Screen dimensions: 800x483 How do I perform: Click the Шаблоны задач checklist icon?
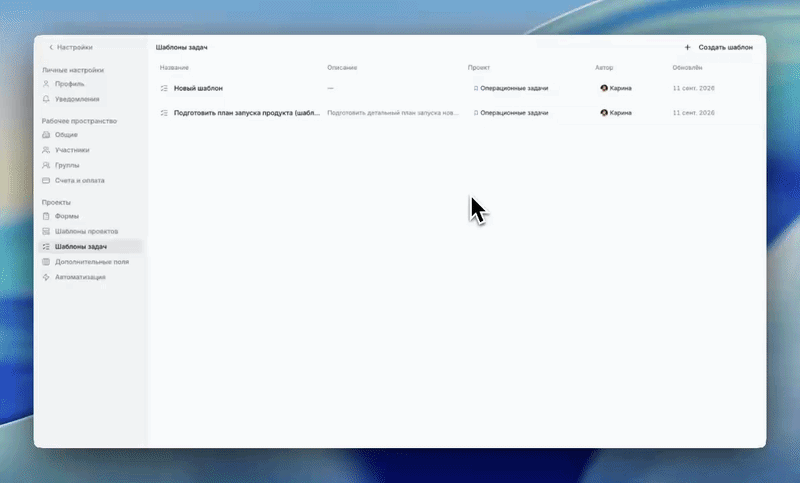click(x=46, y=247)
